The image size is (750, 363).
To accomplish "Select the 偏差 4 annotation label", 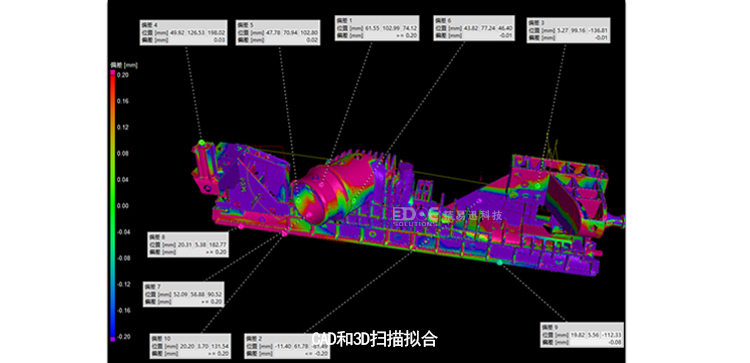I will (x=183, y=33).
